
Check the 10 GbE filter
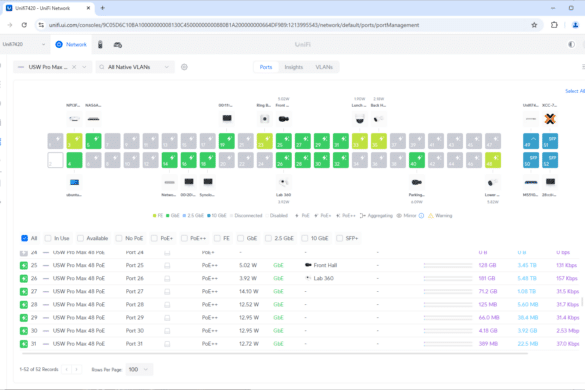305,238
